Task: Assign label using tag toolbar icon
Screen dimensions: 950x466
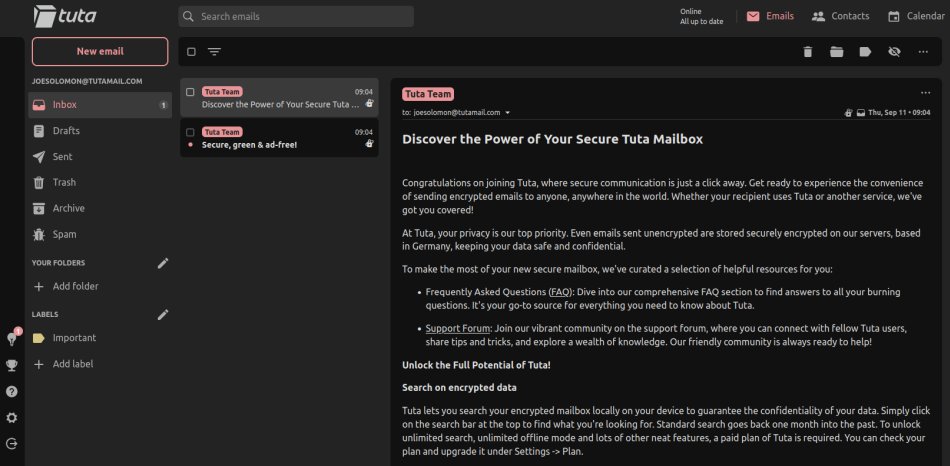Action: click(x=865, y=52)
